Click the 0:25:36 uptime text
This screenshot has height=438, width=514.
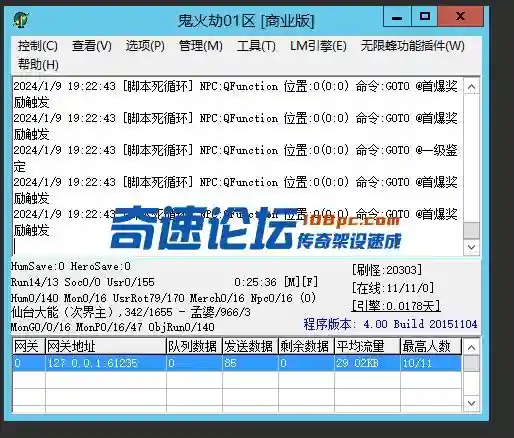click(x=255, y=282)
